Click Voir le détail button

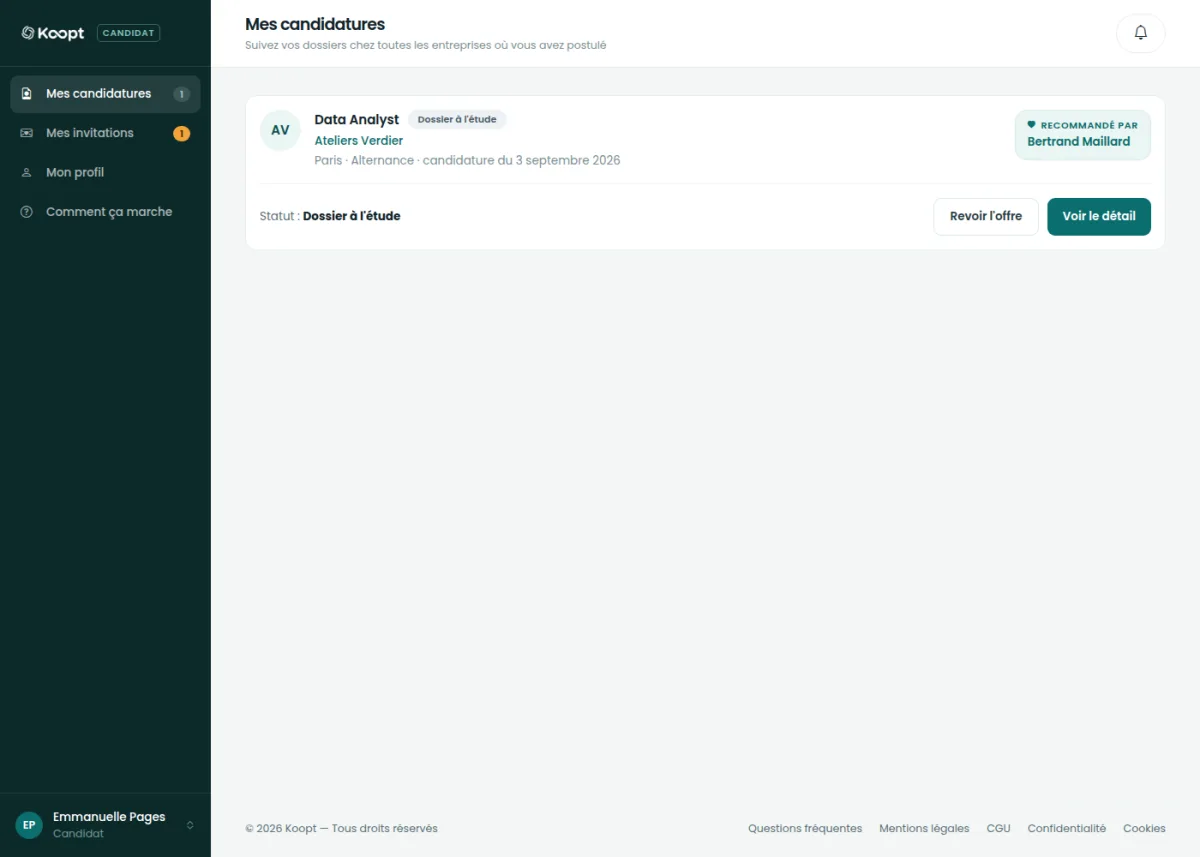pyautogui.click(x=1099, y=216)
